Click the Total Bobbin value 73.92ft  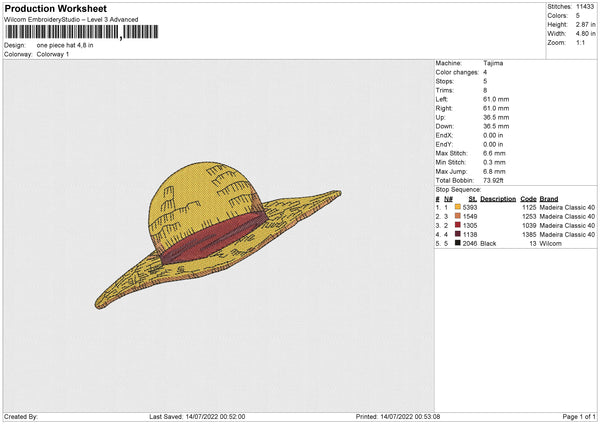tap(493, 181)
